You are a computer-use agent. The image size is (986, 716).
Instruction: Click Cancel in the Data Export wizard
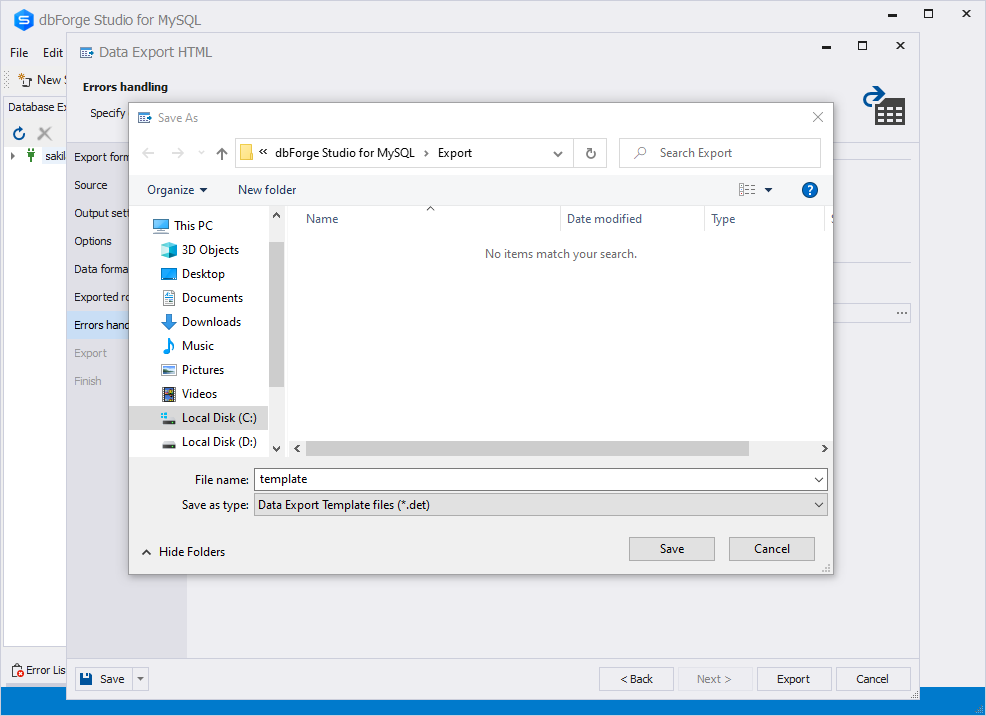[x=873, y=679]
